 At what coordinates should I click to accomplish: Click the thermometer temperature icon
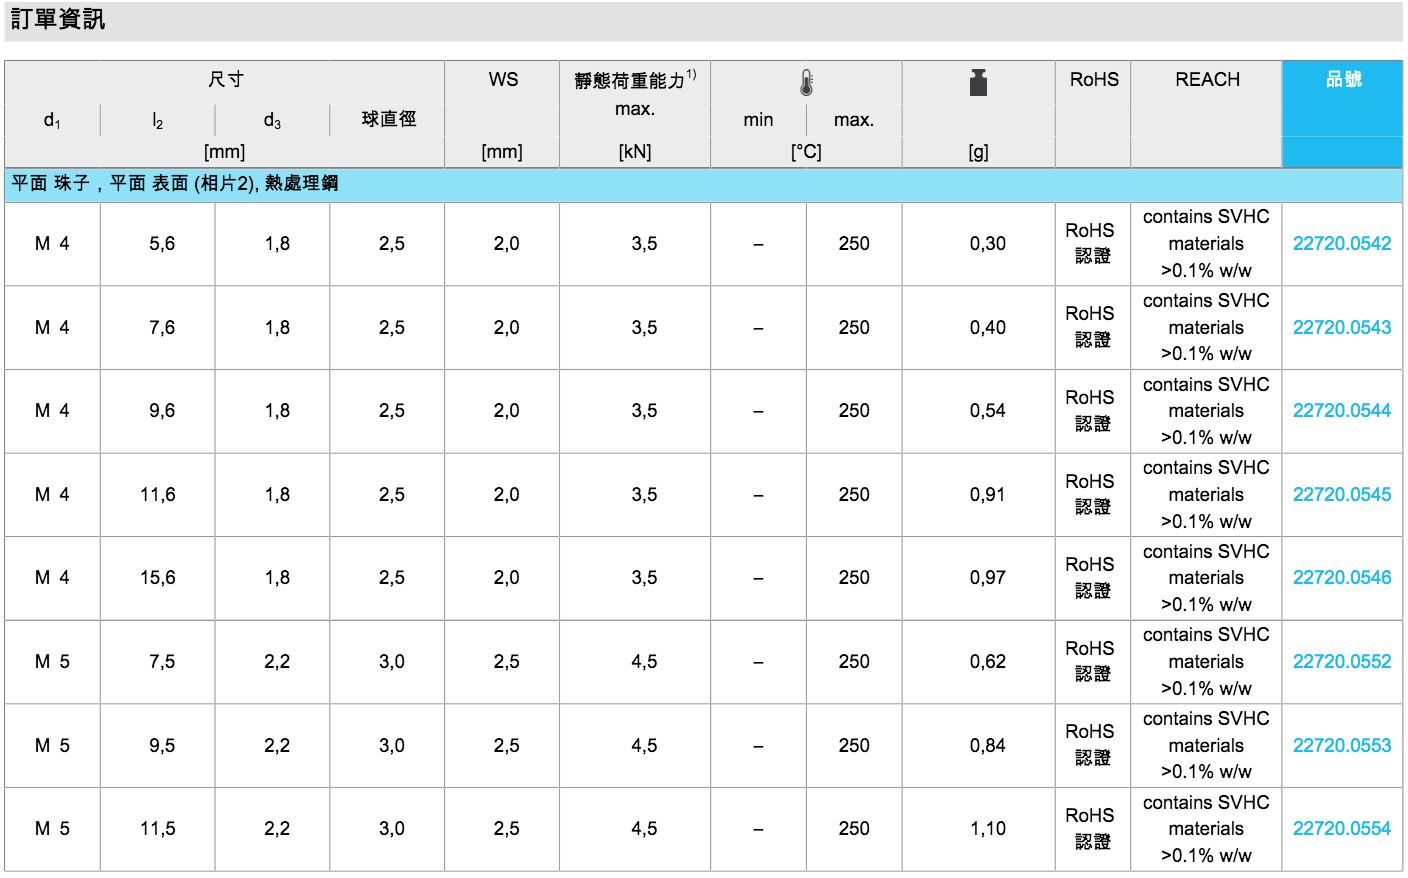tap(806, 83)
